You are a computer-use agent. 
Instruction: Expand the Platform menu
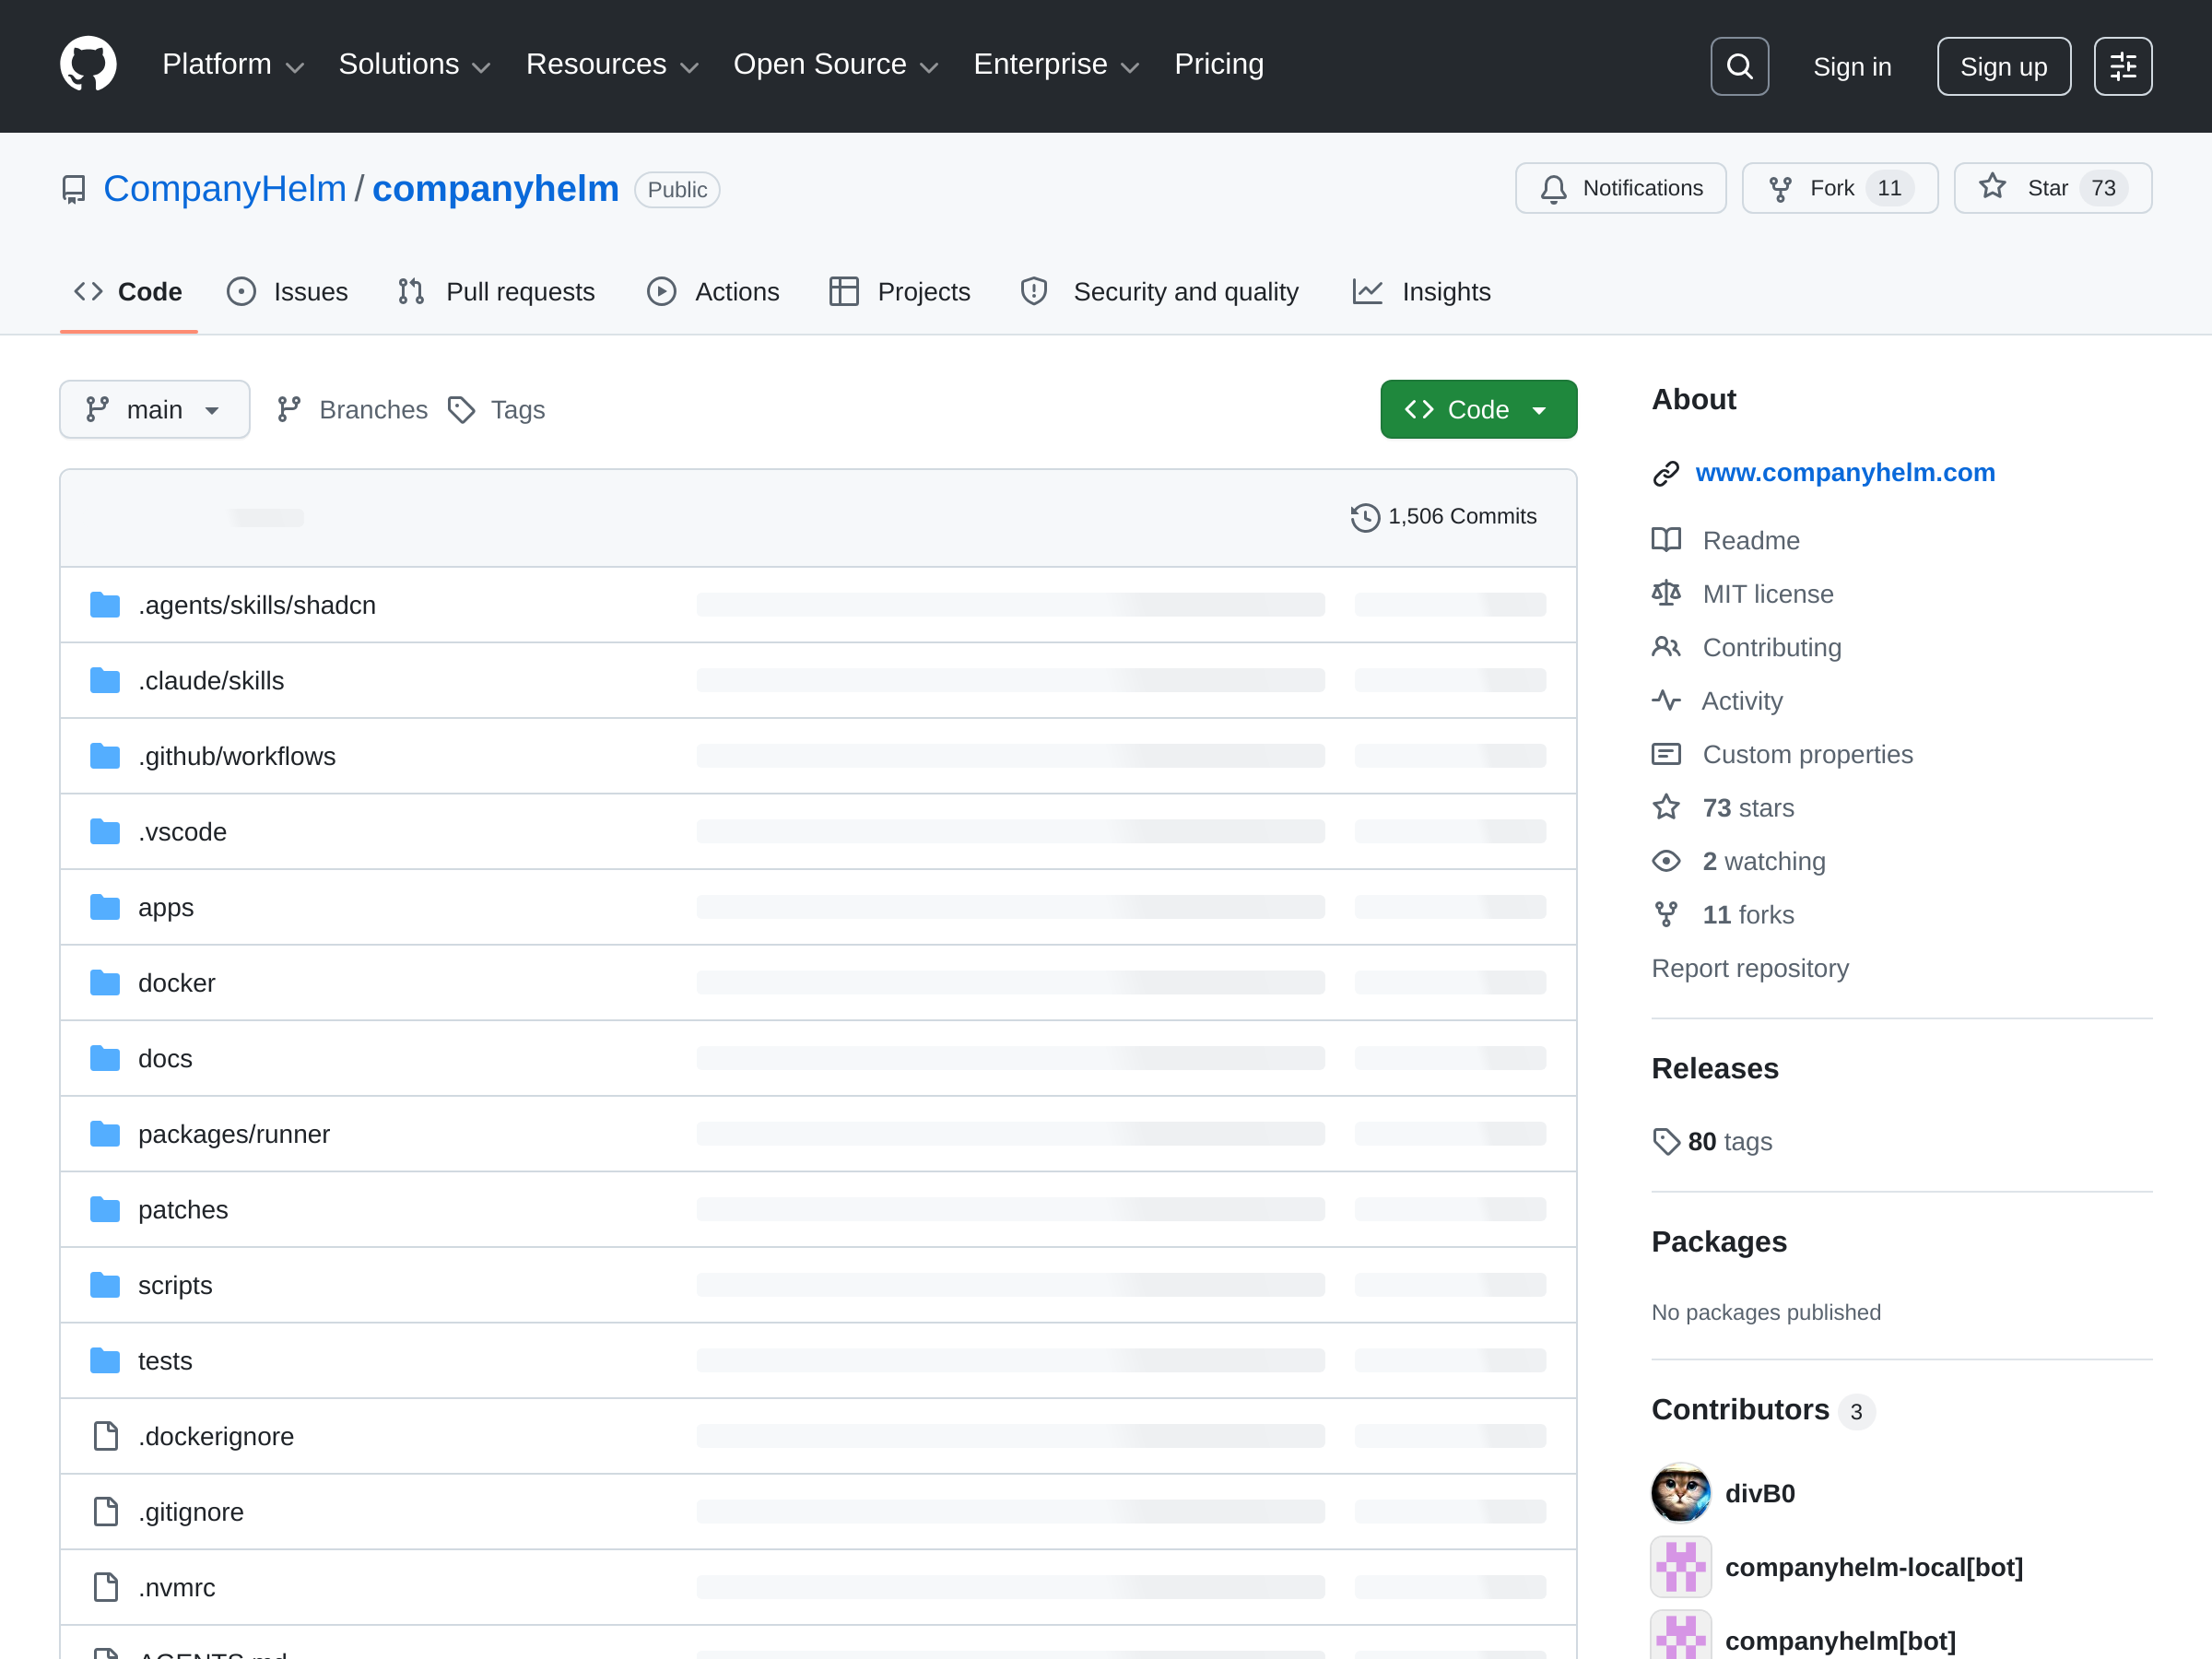[x=233, y=65]
